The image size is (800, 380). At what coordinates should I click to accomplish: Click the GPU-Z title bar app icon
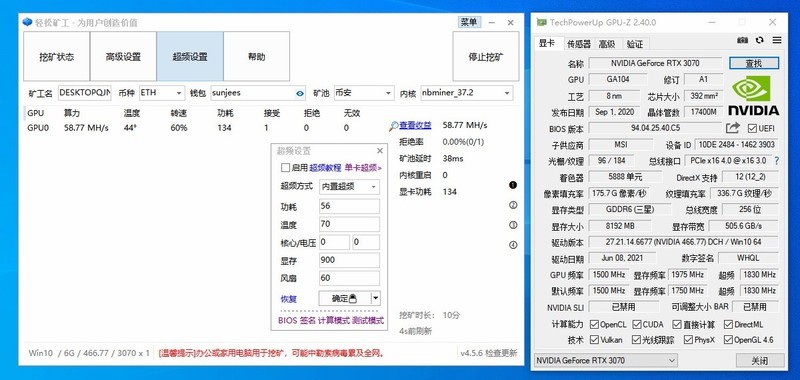(x=541, y=22)
